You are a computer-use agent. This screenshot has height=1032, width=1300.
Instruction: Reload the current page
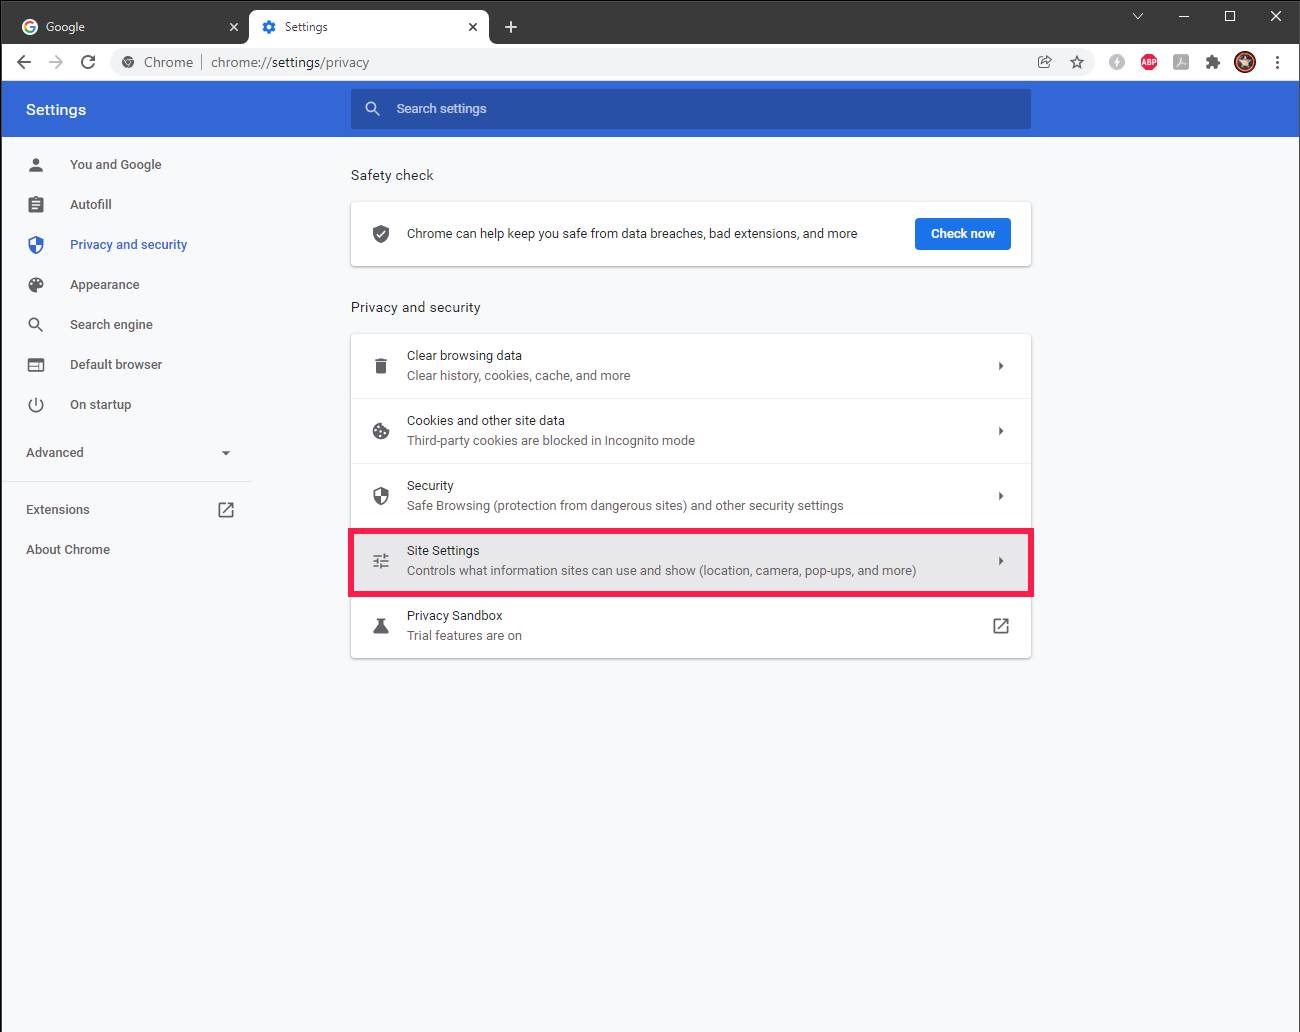[88, 62]
